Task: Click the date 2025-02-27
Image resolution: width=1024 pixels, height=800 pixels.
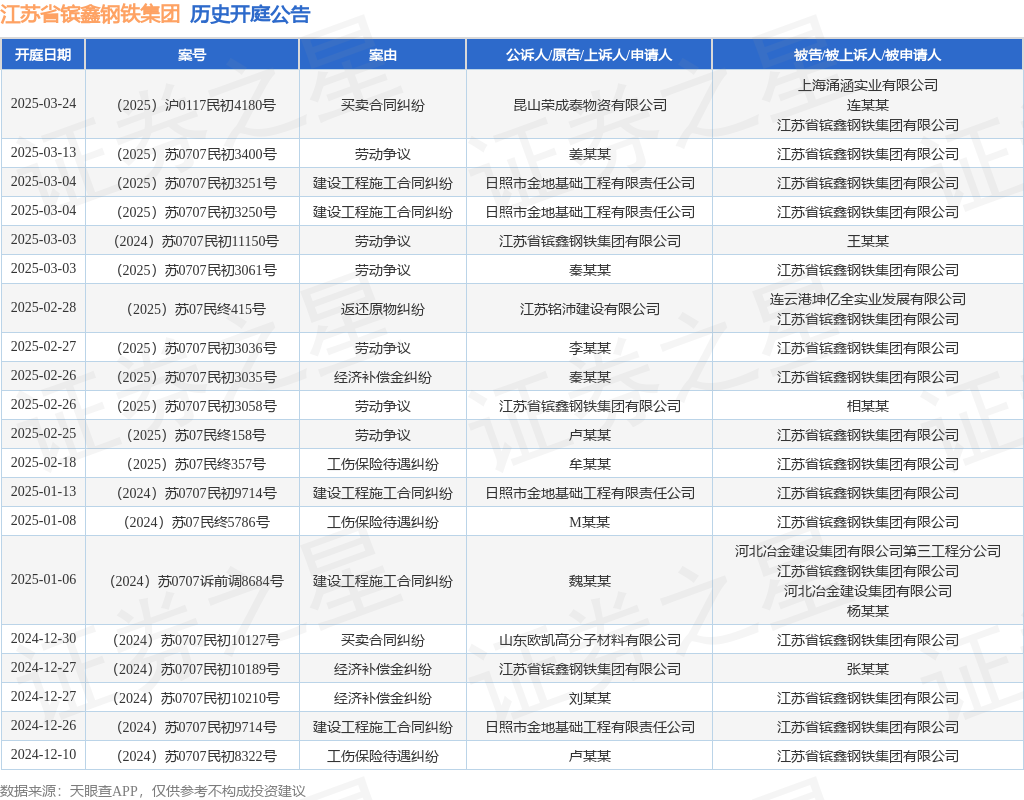Action: [x=43, y=347]
